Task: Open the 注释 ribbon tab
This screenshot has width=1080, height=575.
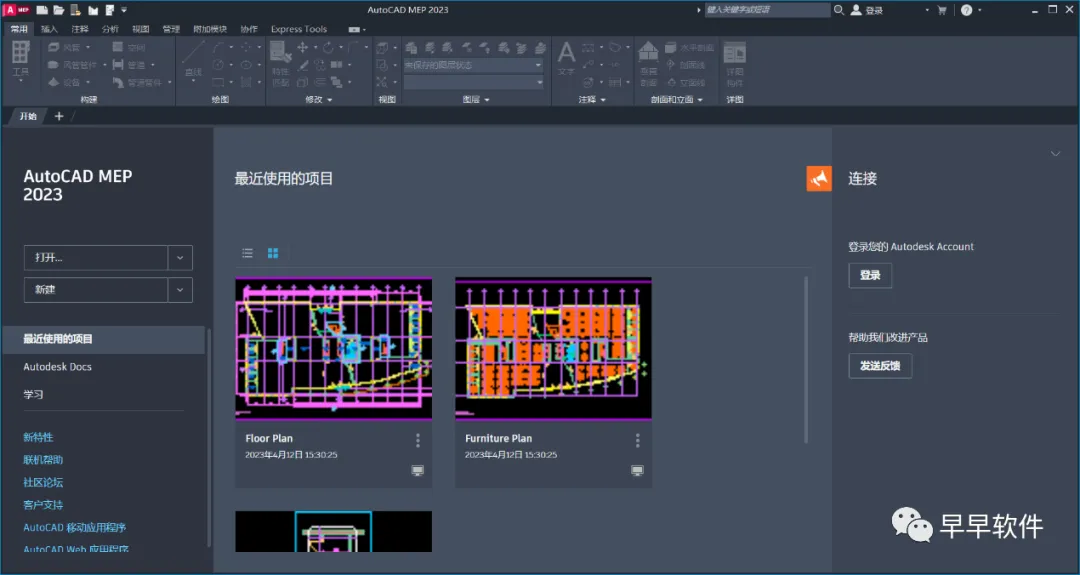Action: 80,29
